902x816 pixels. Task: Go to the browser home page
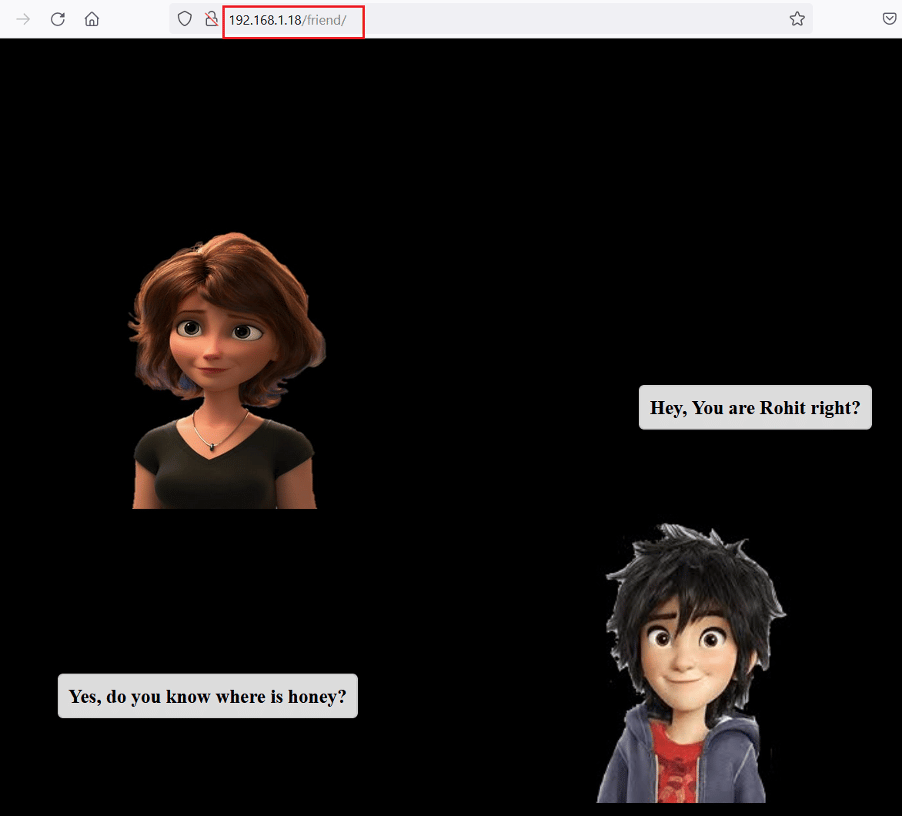tap(92, 19)
